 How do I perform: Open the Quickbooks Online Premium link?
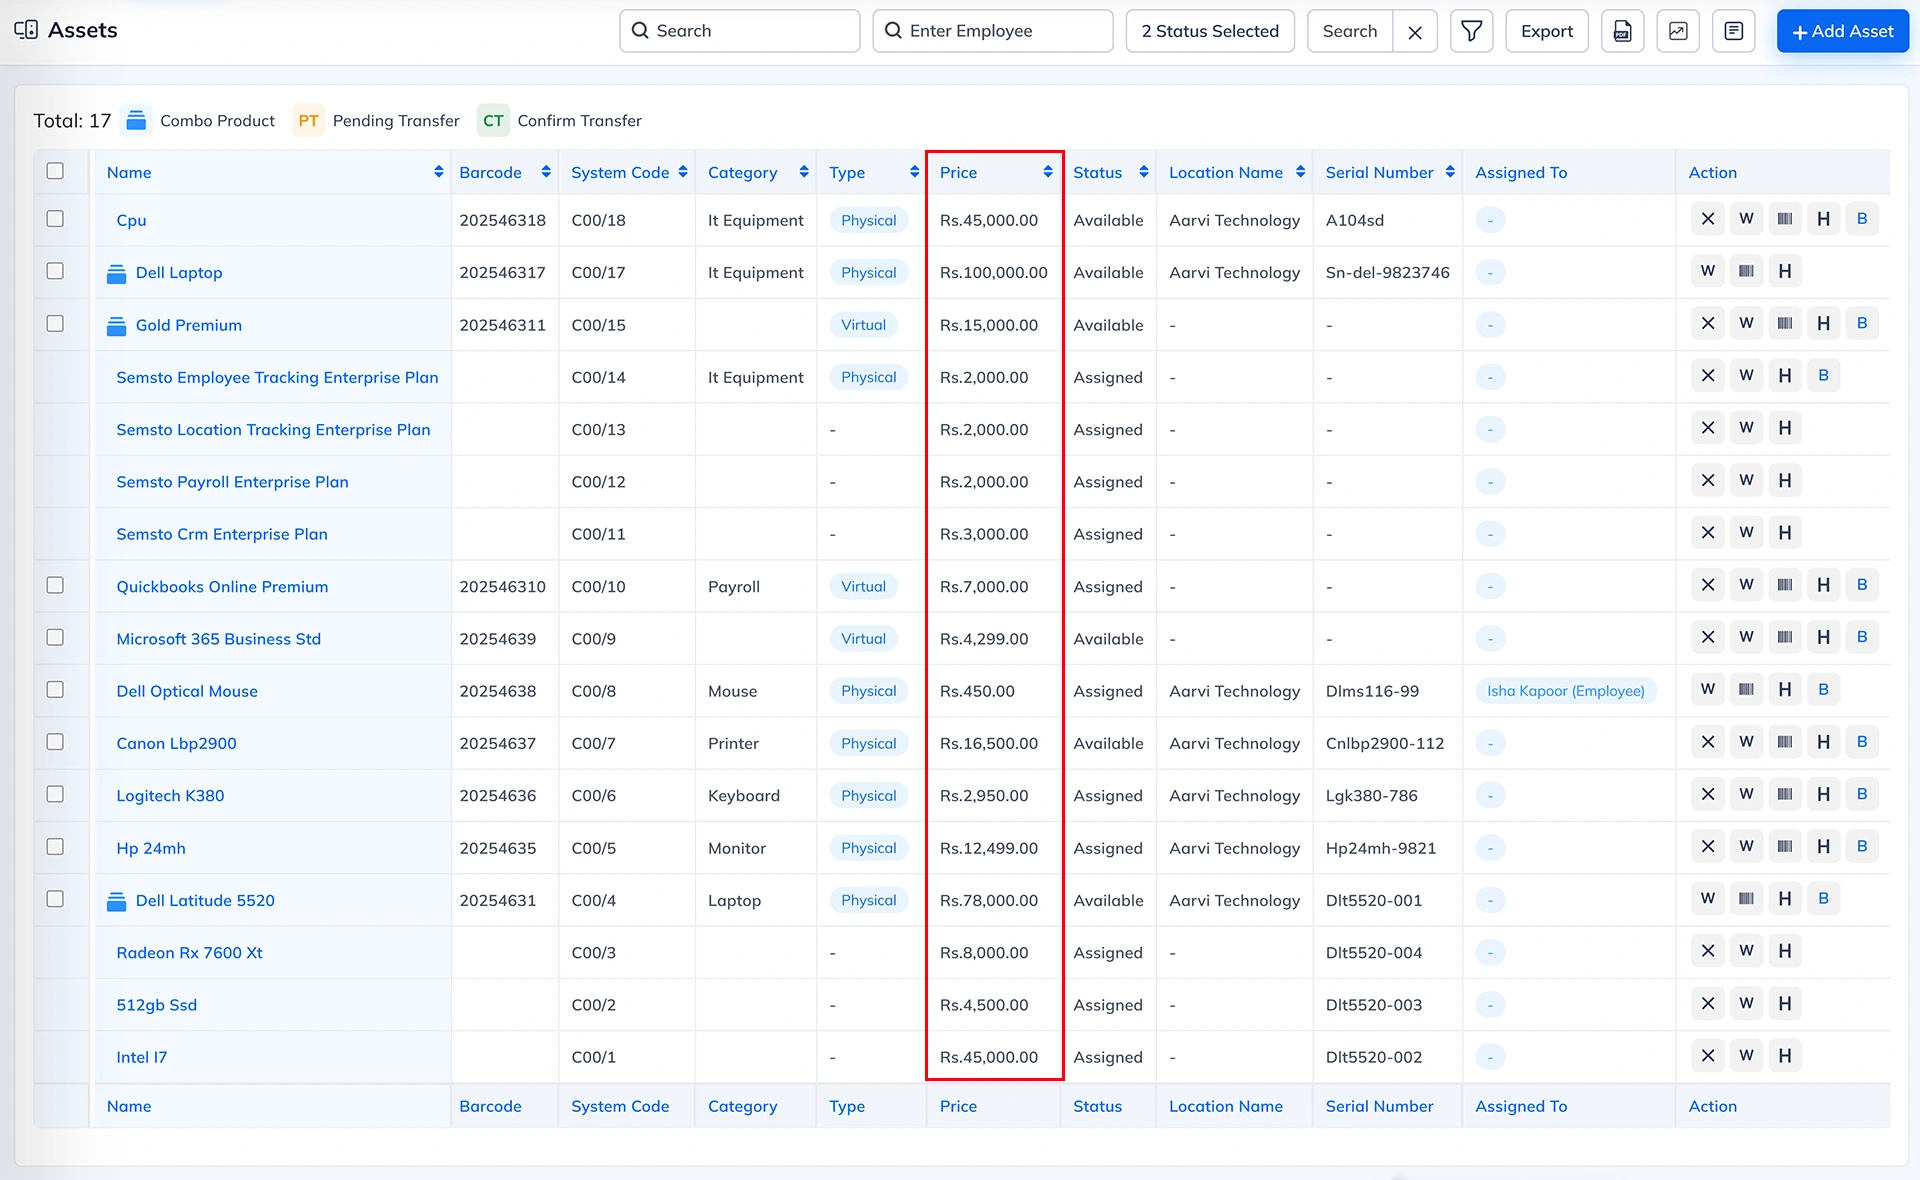[x=222, y=587]
